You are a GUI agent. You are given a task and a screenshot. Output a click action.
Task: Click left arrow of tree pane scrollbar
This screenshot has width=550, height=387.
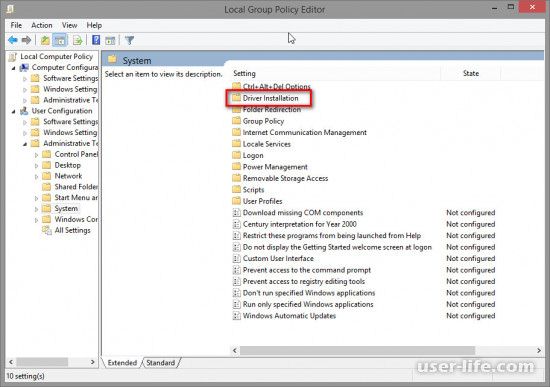11,362
